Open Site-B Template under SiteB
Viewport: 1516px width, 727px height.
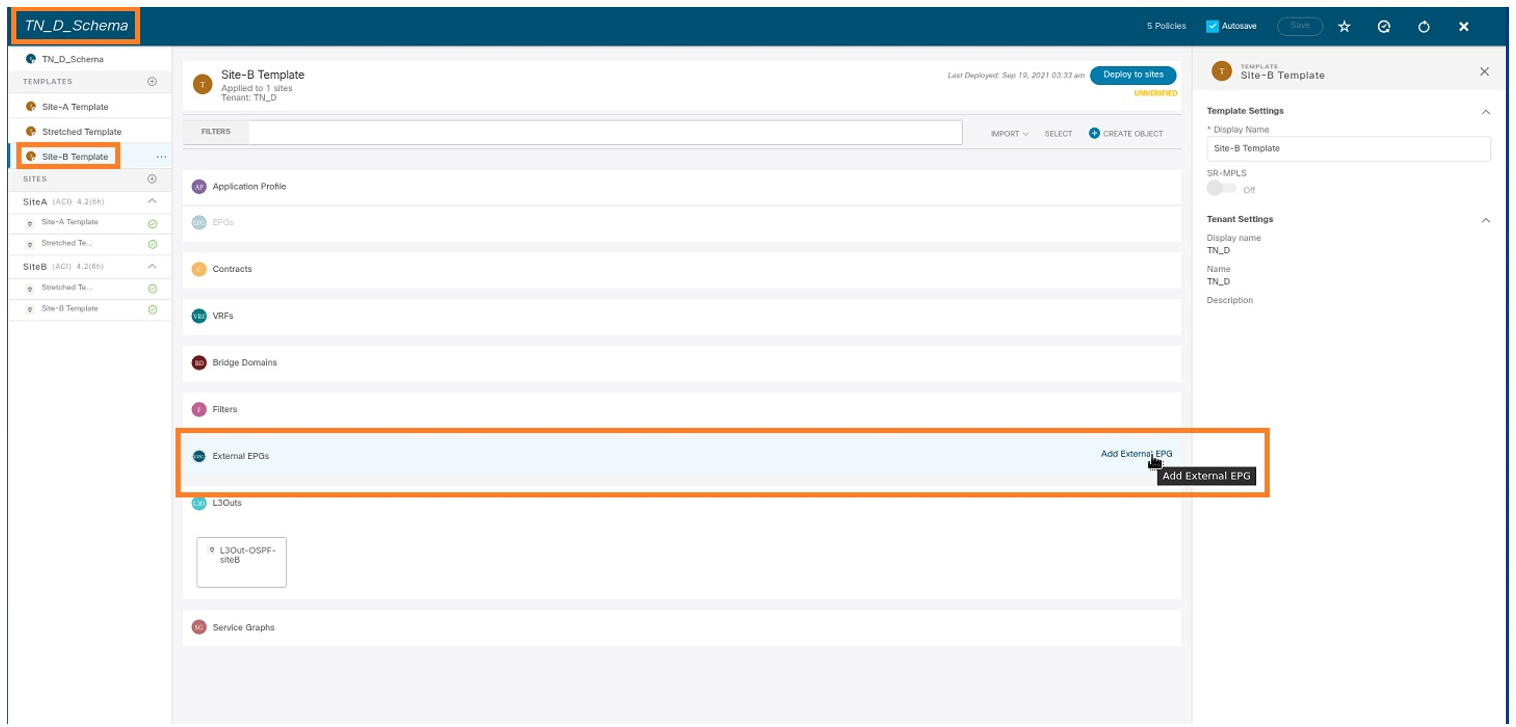pyautogui.click(x=70, y=309)
